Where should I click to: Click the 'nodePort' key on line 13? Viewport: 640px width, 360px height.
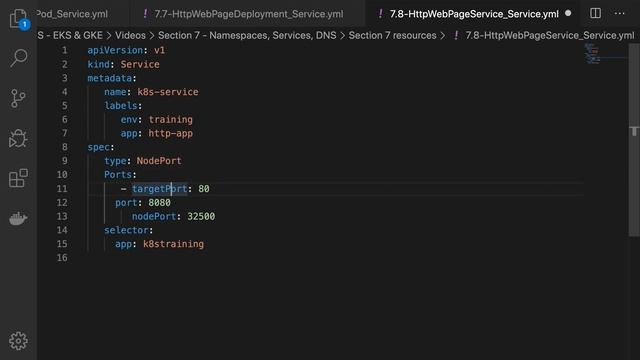tap(154, 216)
